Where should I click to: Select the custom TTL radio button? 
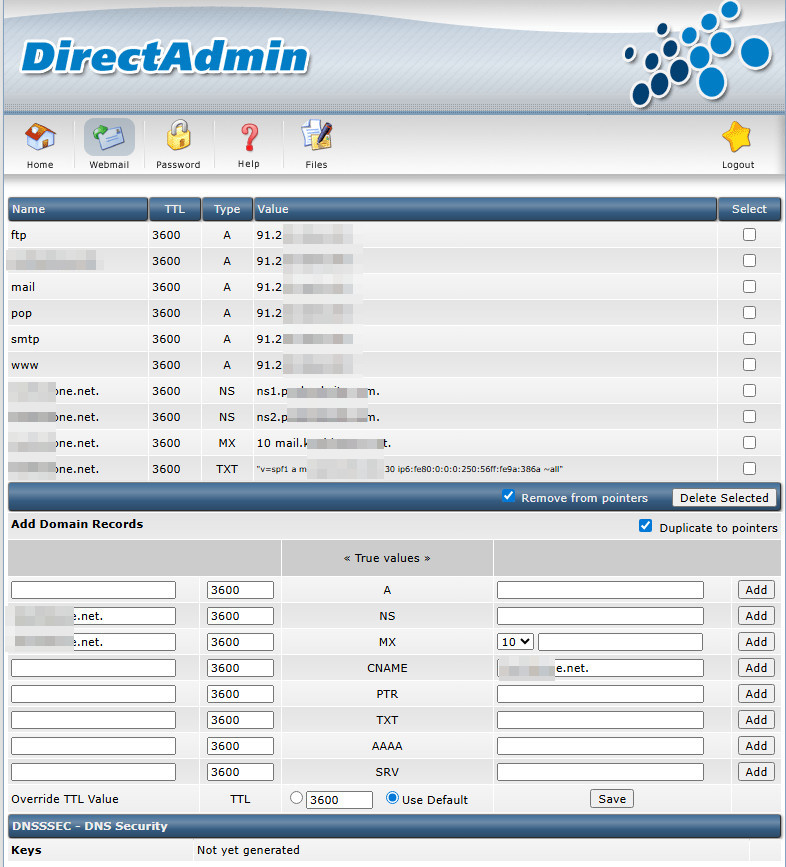pyautogui.click(x=296, y=798)
